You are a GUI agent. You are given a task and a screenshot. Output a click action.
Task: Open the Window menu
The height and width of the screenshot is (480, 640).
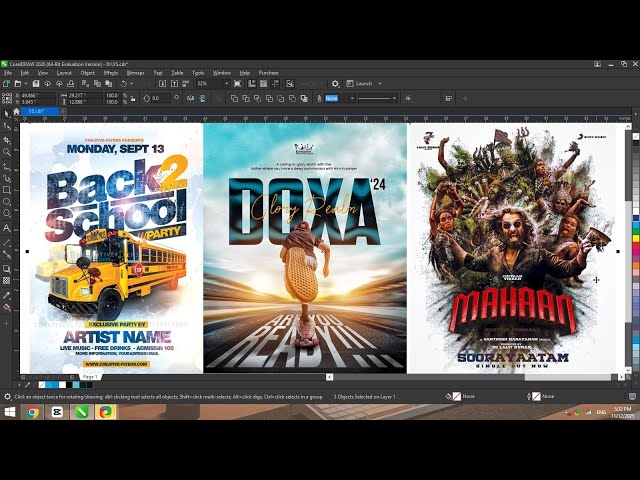[222, 73]
